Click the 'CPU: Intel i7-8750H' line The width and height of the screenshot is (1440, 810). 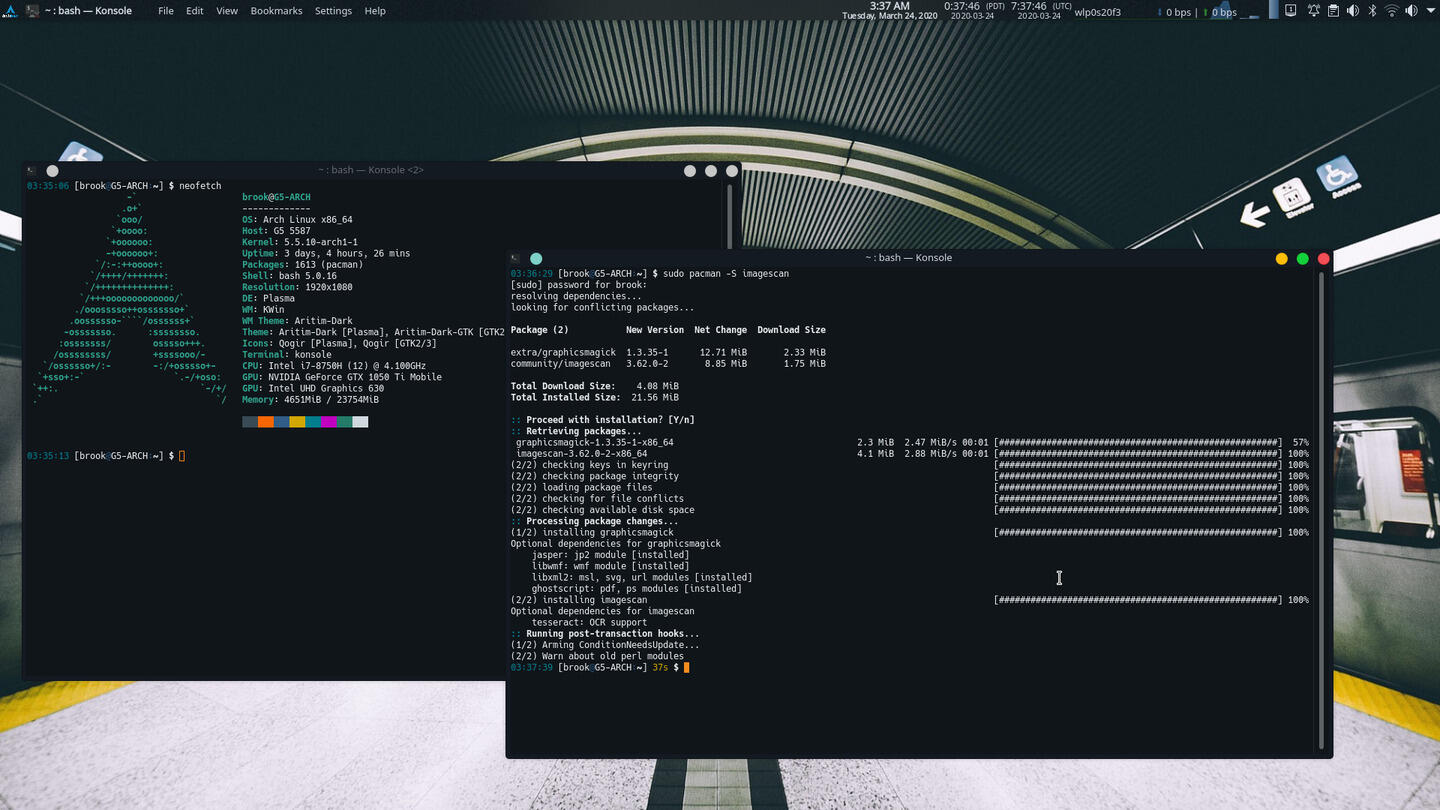pyautogui.click(x=334, y=366)
